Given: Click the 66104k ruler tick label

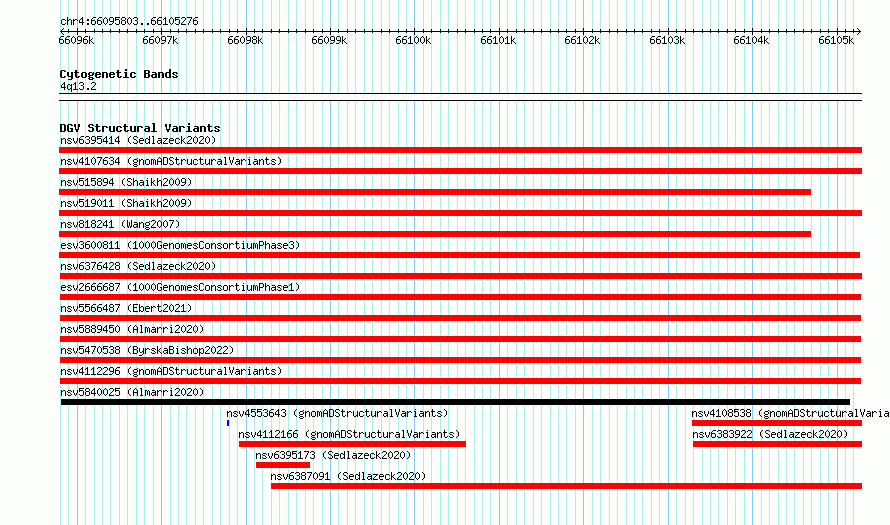Looking at the screenshot, I should click(x=751, y=40).
